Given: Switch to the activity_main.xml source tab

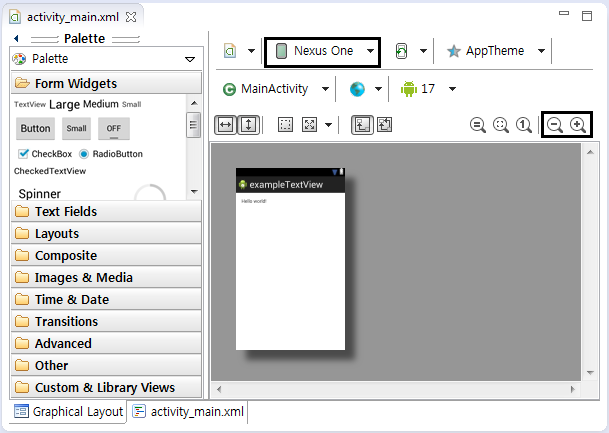Looking at the screenshot, I should pos(189,412).
